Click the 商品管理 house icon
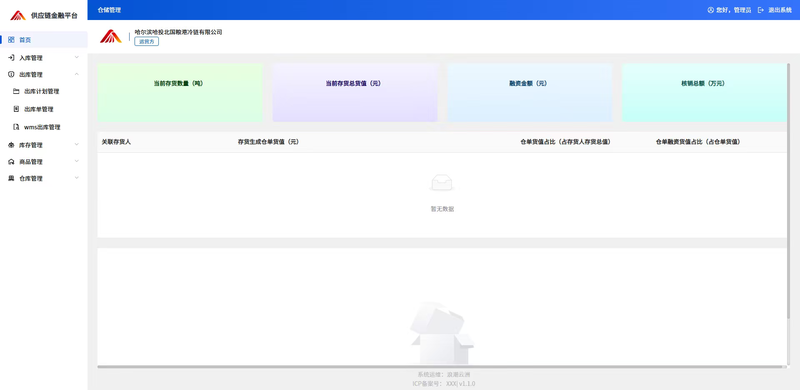The height and width of the screenshot is (390, 800). [x=11, y=162]
